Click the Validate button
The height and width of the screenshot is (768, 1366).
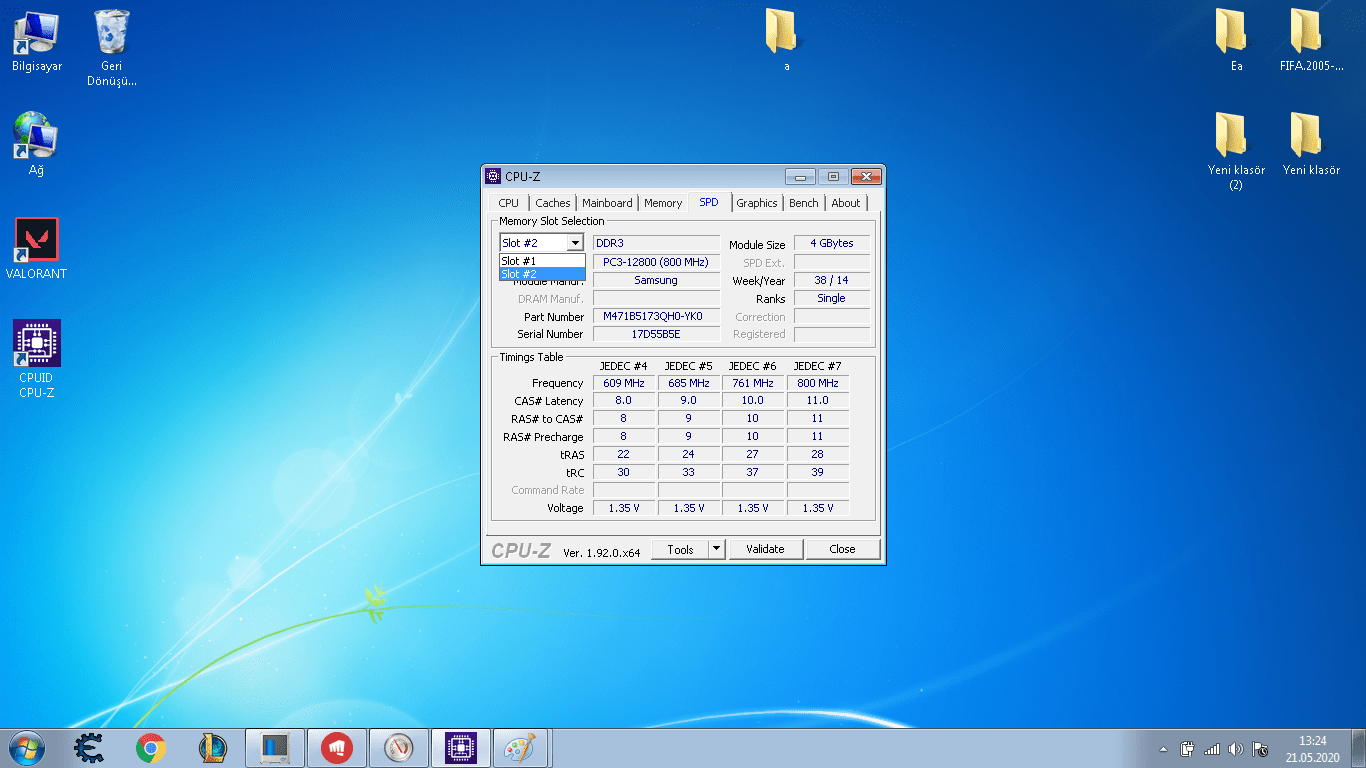click(765, 549)
